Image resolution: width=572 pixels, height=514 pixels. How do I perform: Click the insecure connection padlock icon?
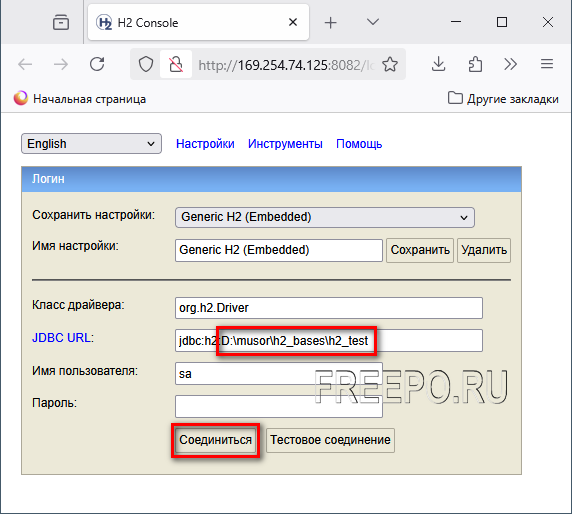point(176,65)
